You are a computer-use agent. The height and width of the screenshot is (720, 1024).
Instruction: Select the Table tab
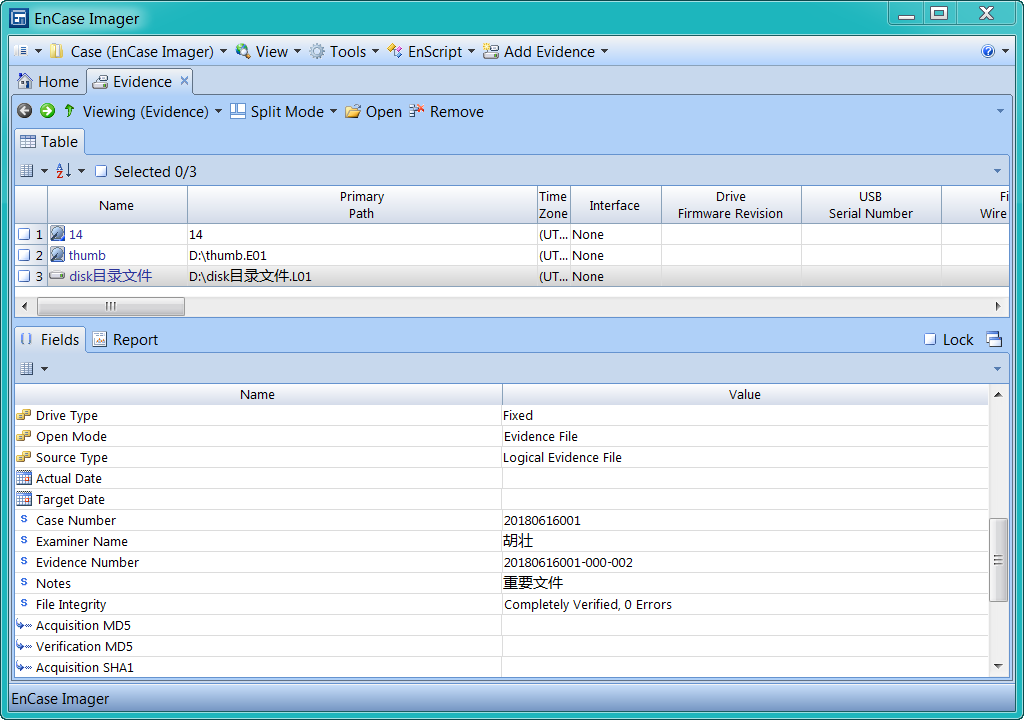[x=50, y=142]
